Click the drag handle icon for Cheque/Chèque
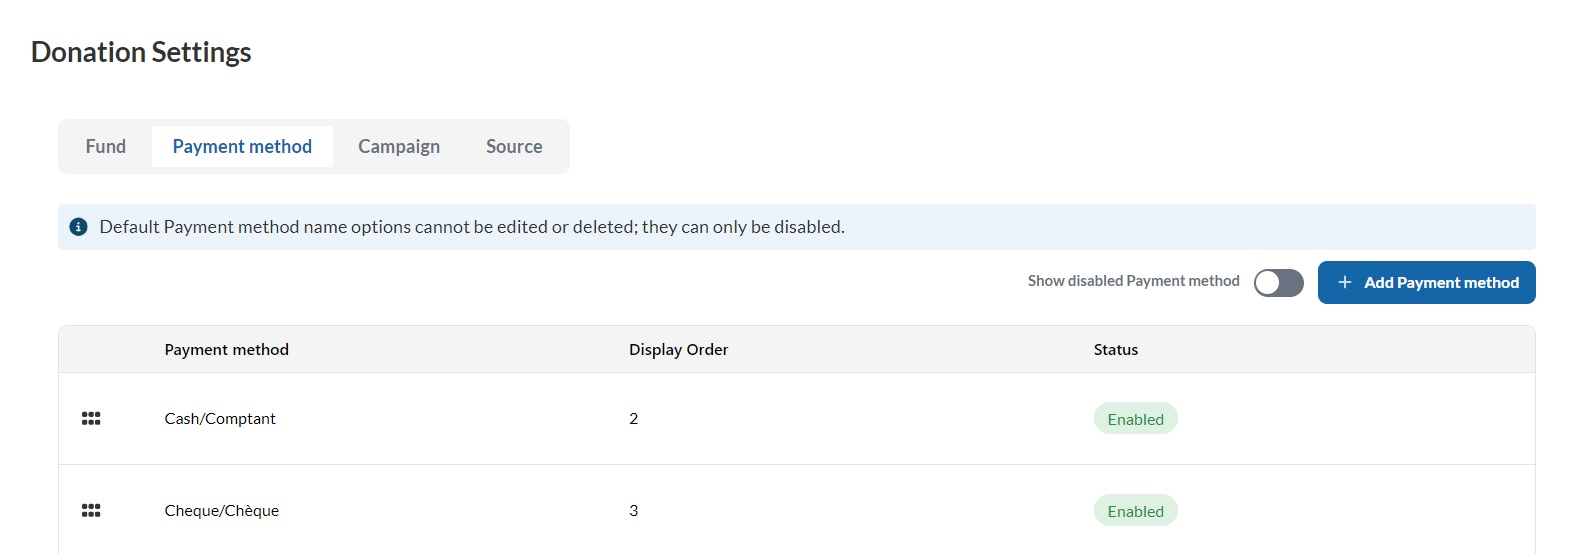The width and height of the screenshot is (1580, 554). point(91,511)
